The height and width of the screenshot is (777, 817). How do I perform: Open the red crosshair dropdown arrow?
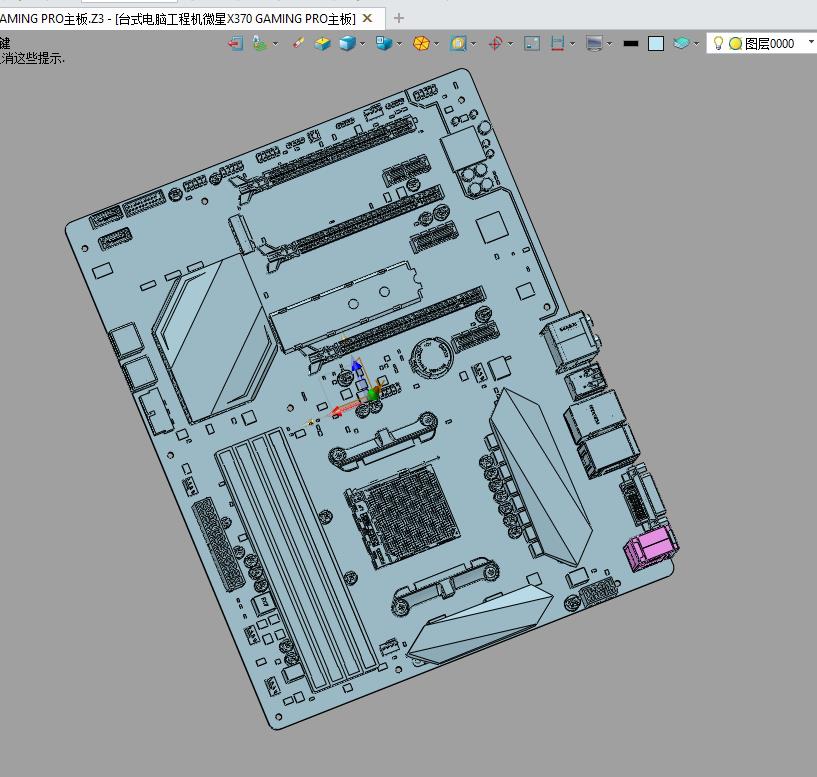pos(511,44)
